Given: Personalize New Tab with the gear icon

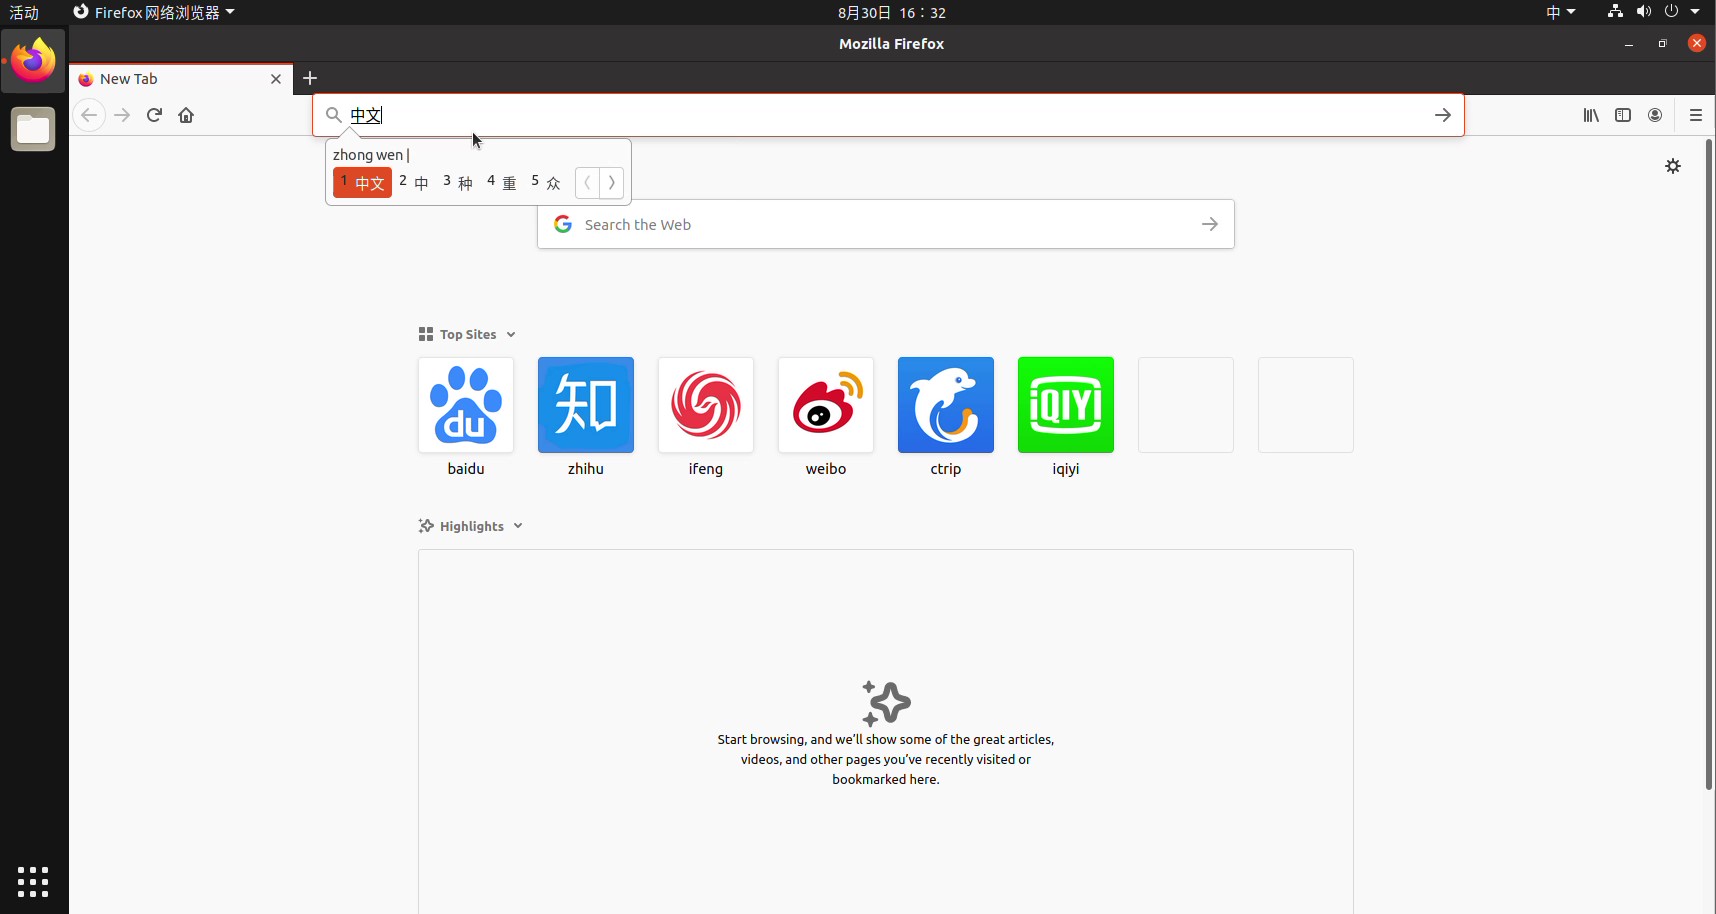Looking at the screenshot, I should point(1673,166).
